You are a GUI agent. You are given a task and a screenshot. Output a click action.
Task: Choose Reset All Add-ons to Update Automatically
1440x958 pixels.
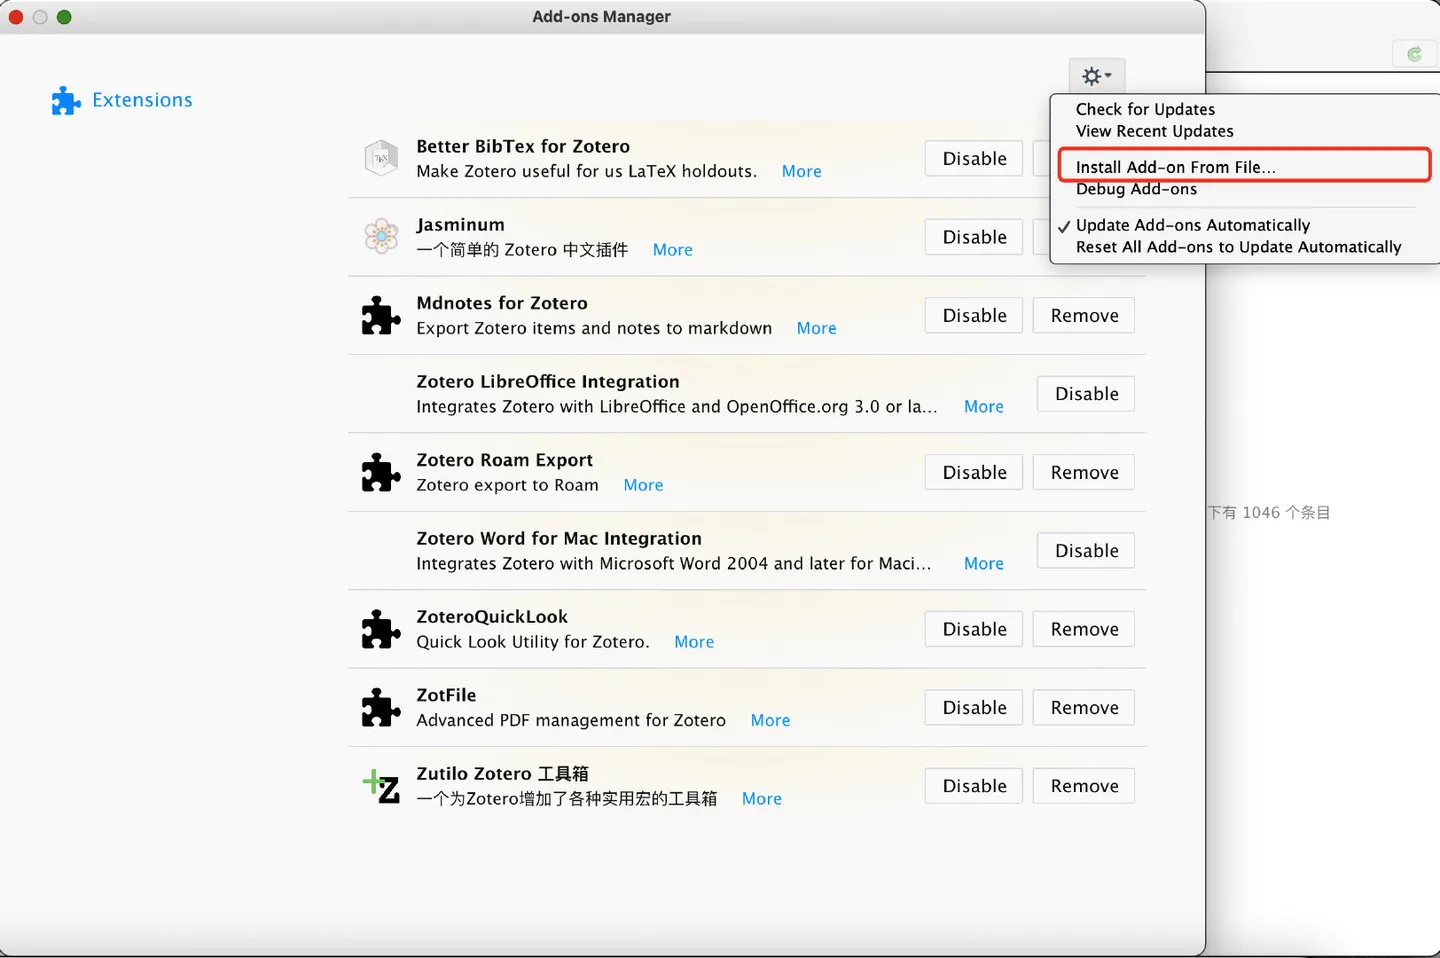coord(1238,247)
